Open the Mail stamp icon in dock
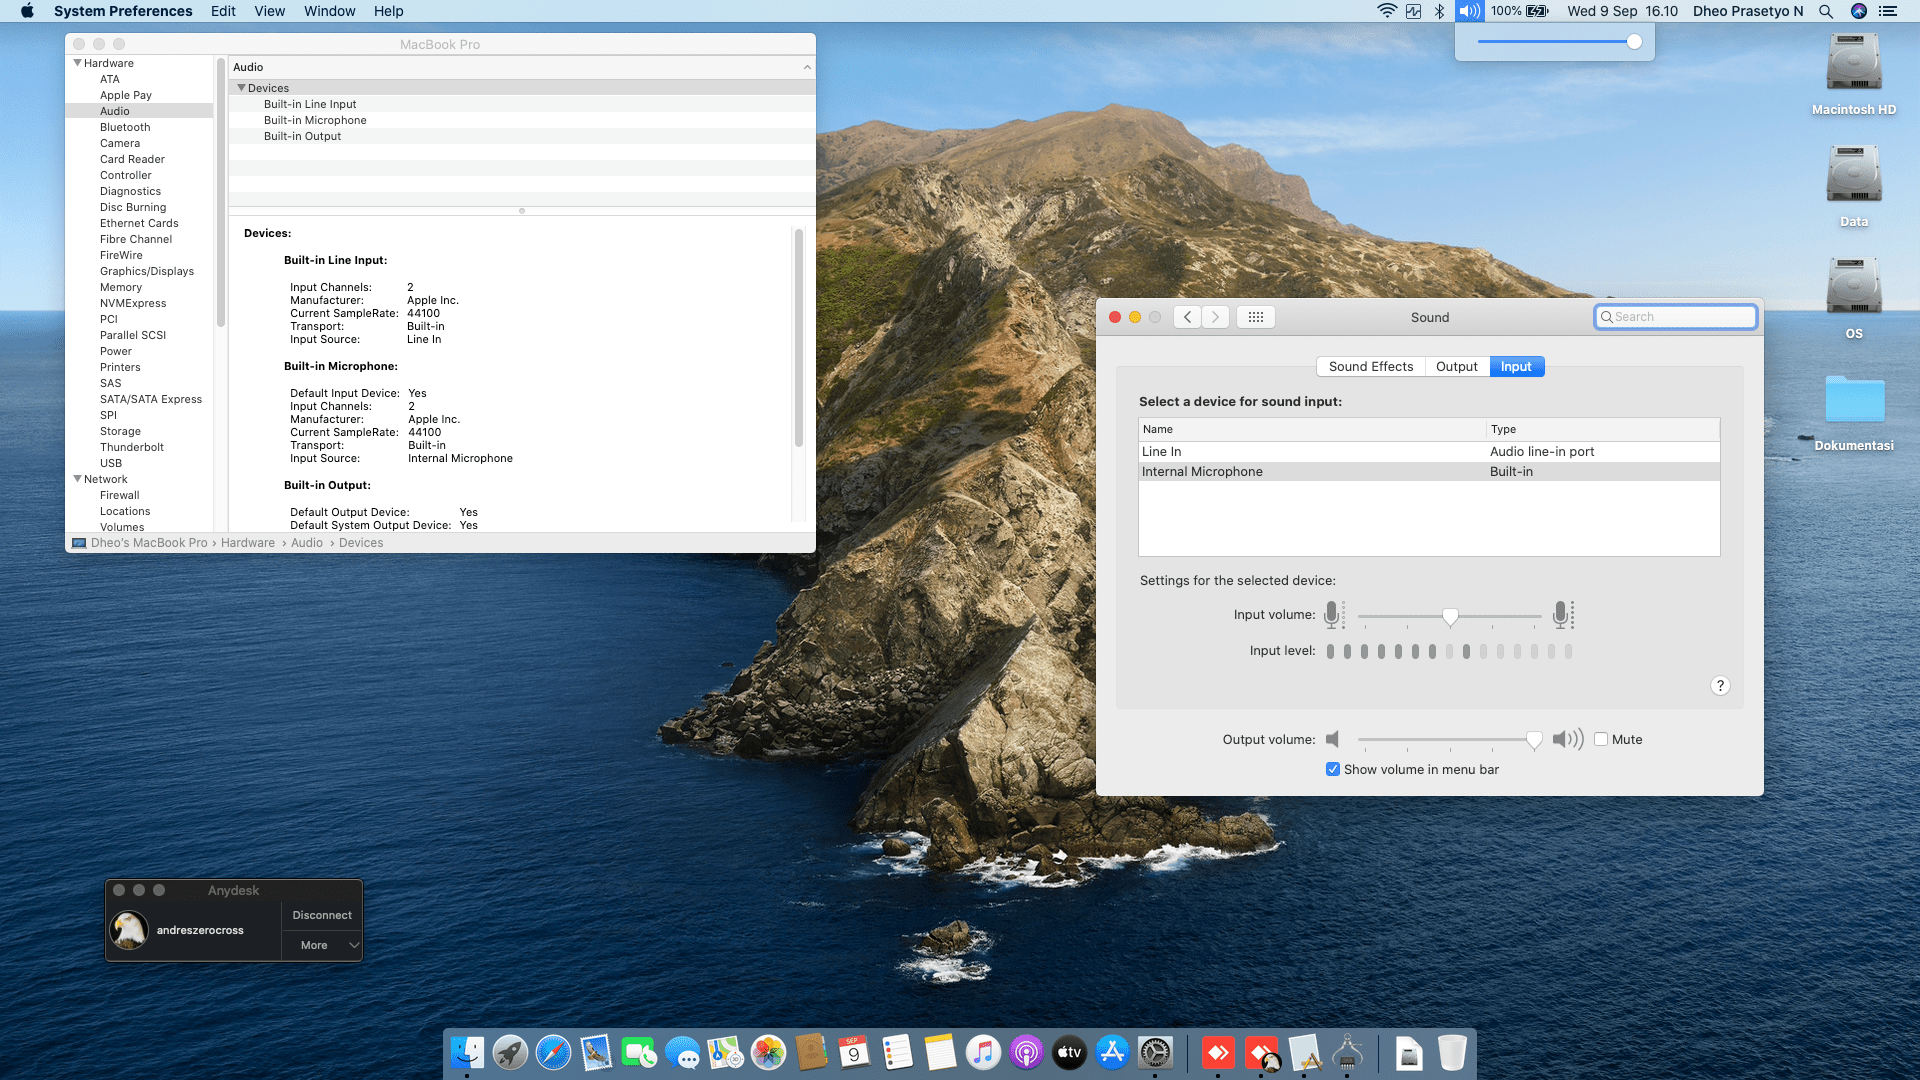Image resolution: width=1920 pixels, height=1080 pixels. tap(596, 1052)
